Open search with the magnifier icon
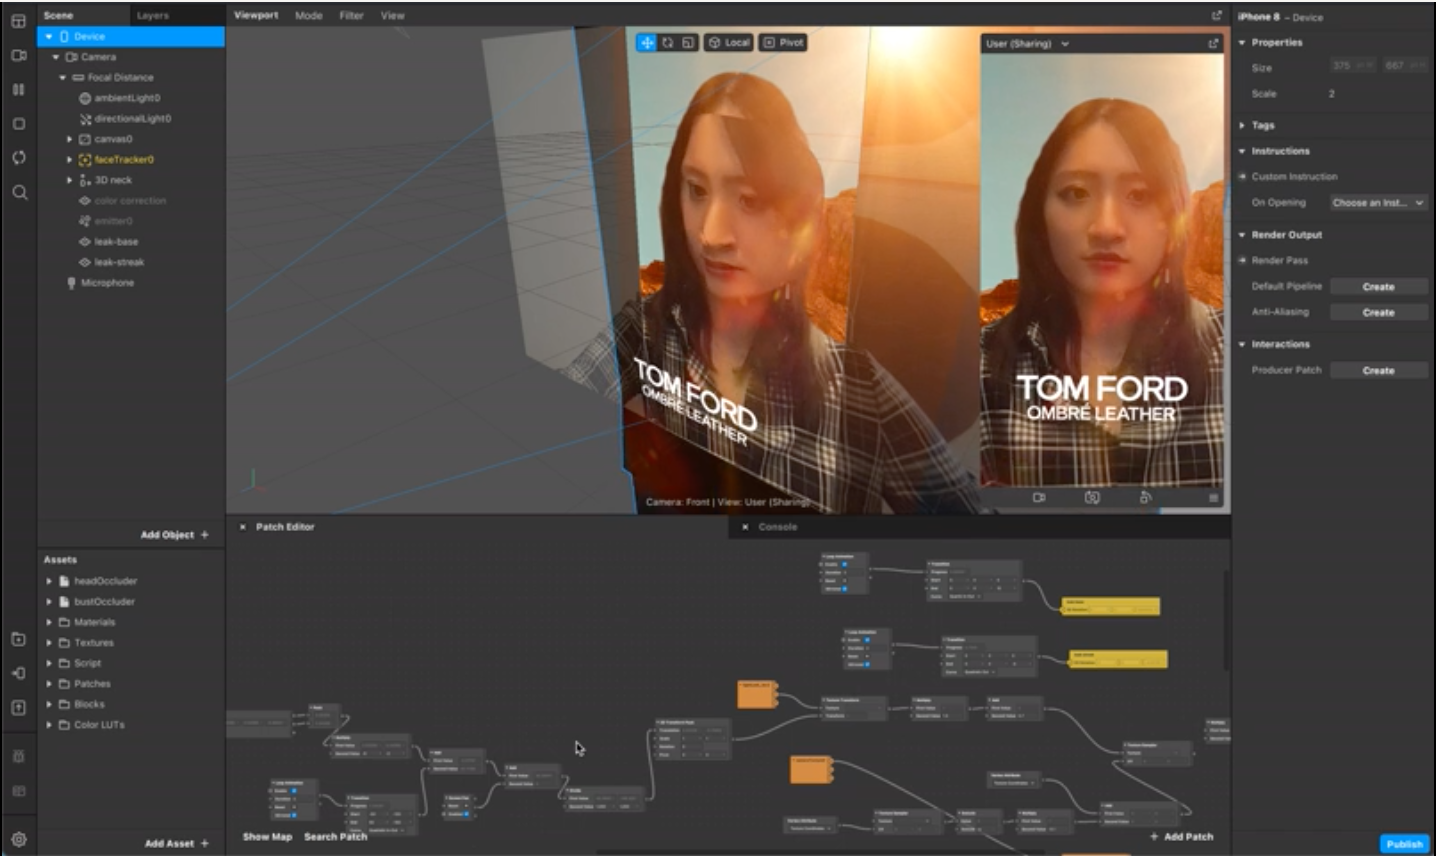Viewport: 1436px width, 856px height. click(x=19, y=192)
